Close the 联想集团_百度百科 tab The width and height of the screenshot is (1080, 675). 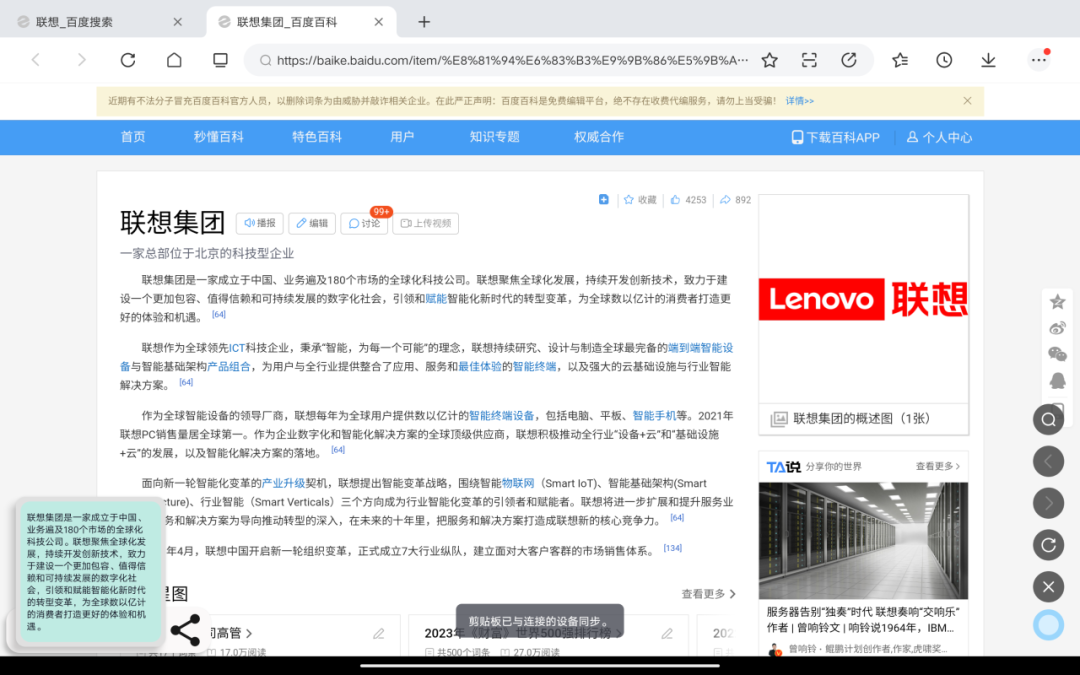379,22
